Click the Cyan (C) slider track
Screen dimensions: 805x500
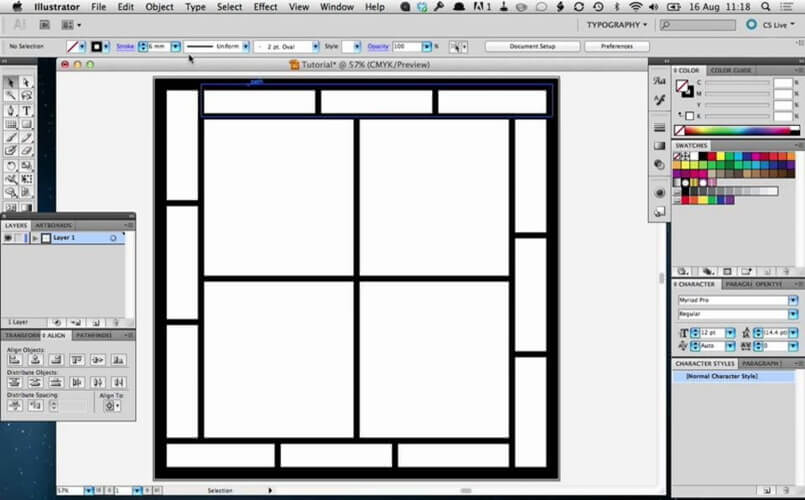[737, 82]
